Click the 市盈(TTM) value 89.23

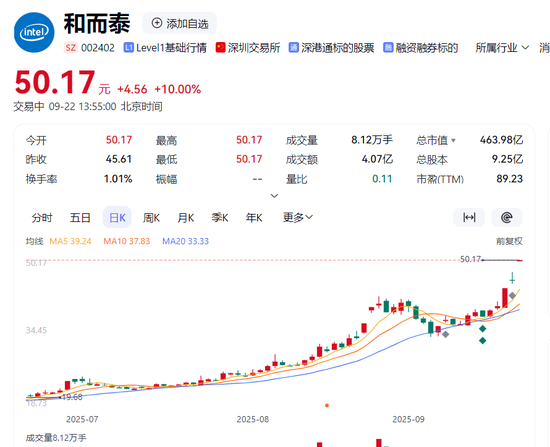[509, 179]
